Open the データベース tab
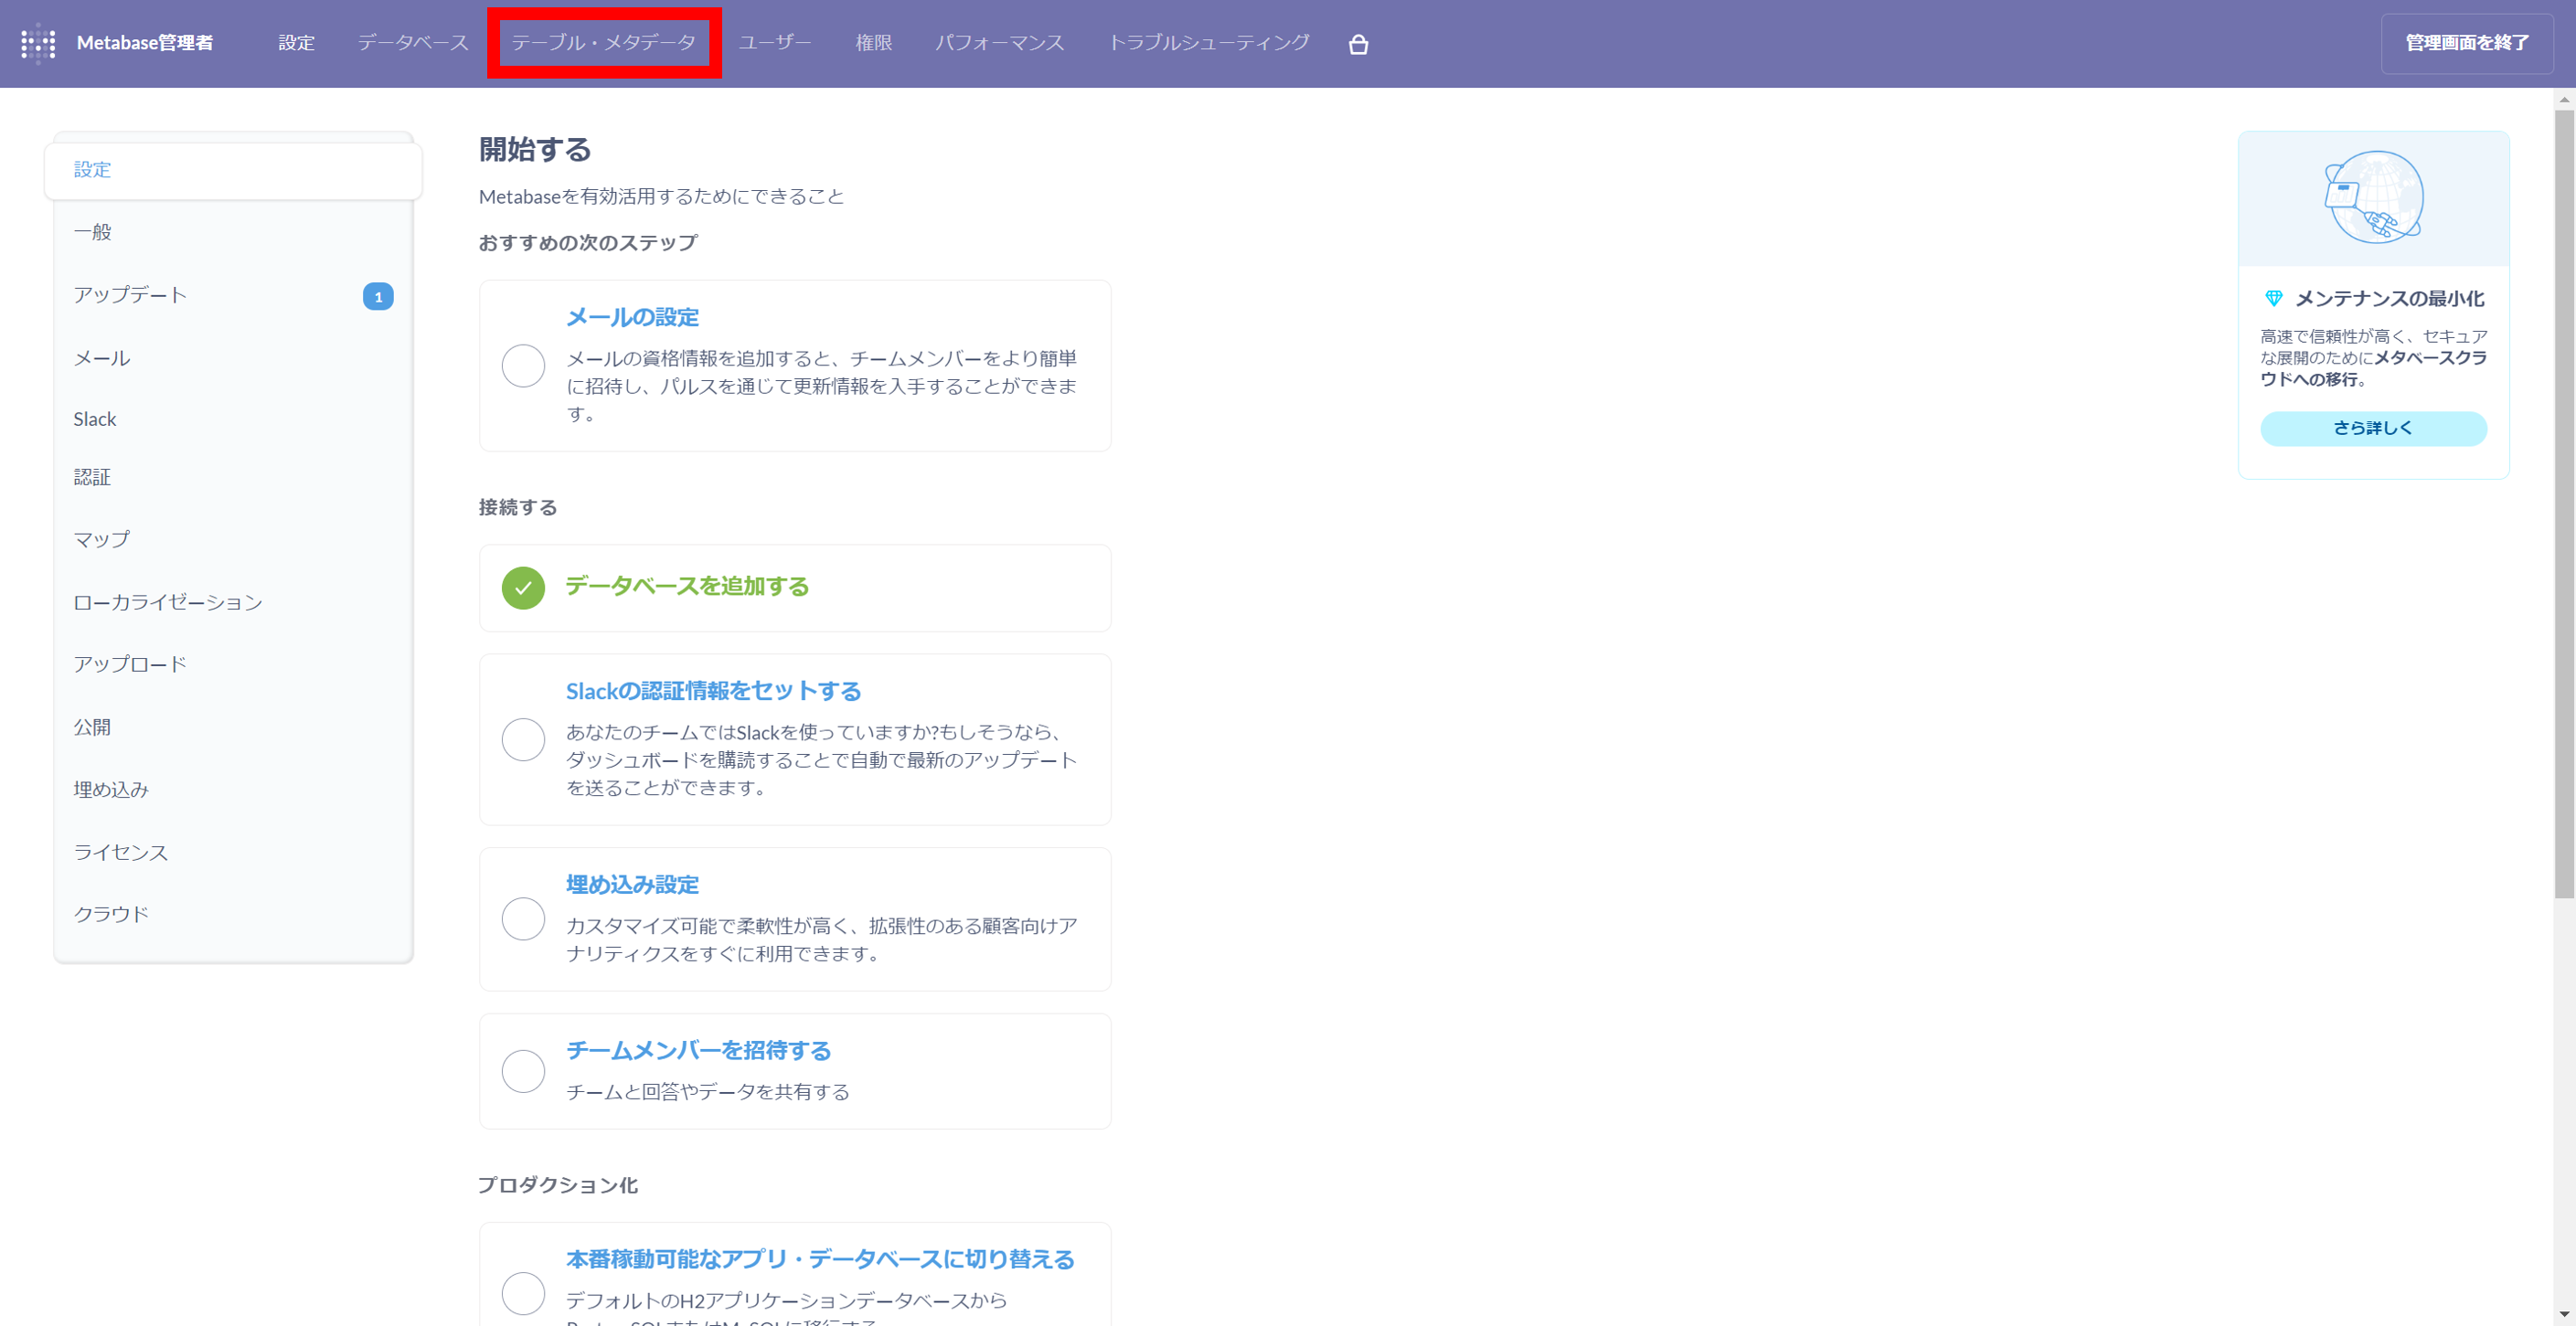The image size is (2576, 1326). [413, 43]
